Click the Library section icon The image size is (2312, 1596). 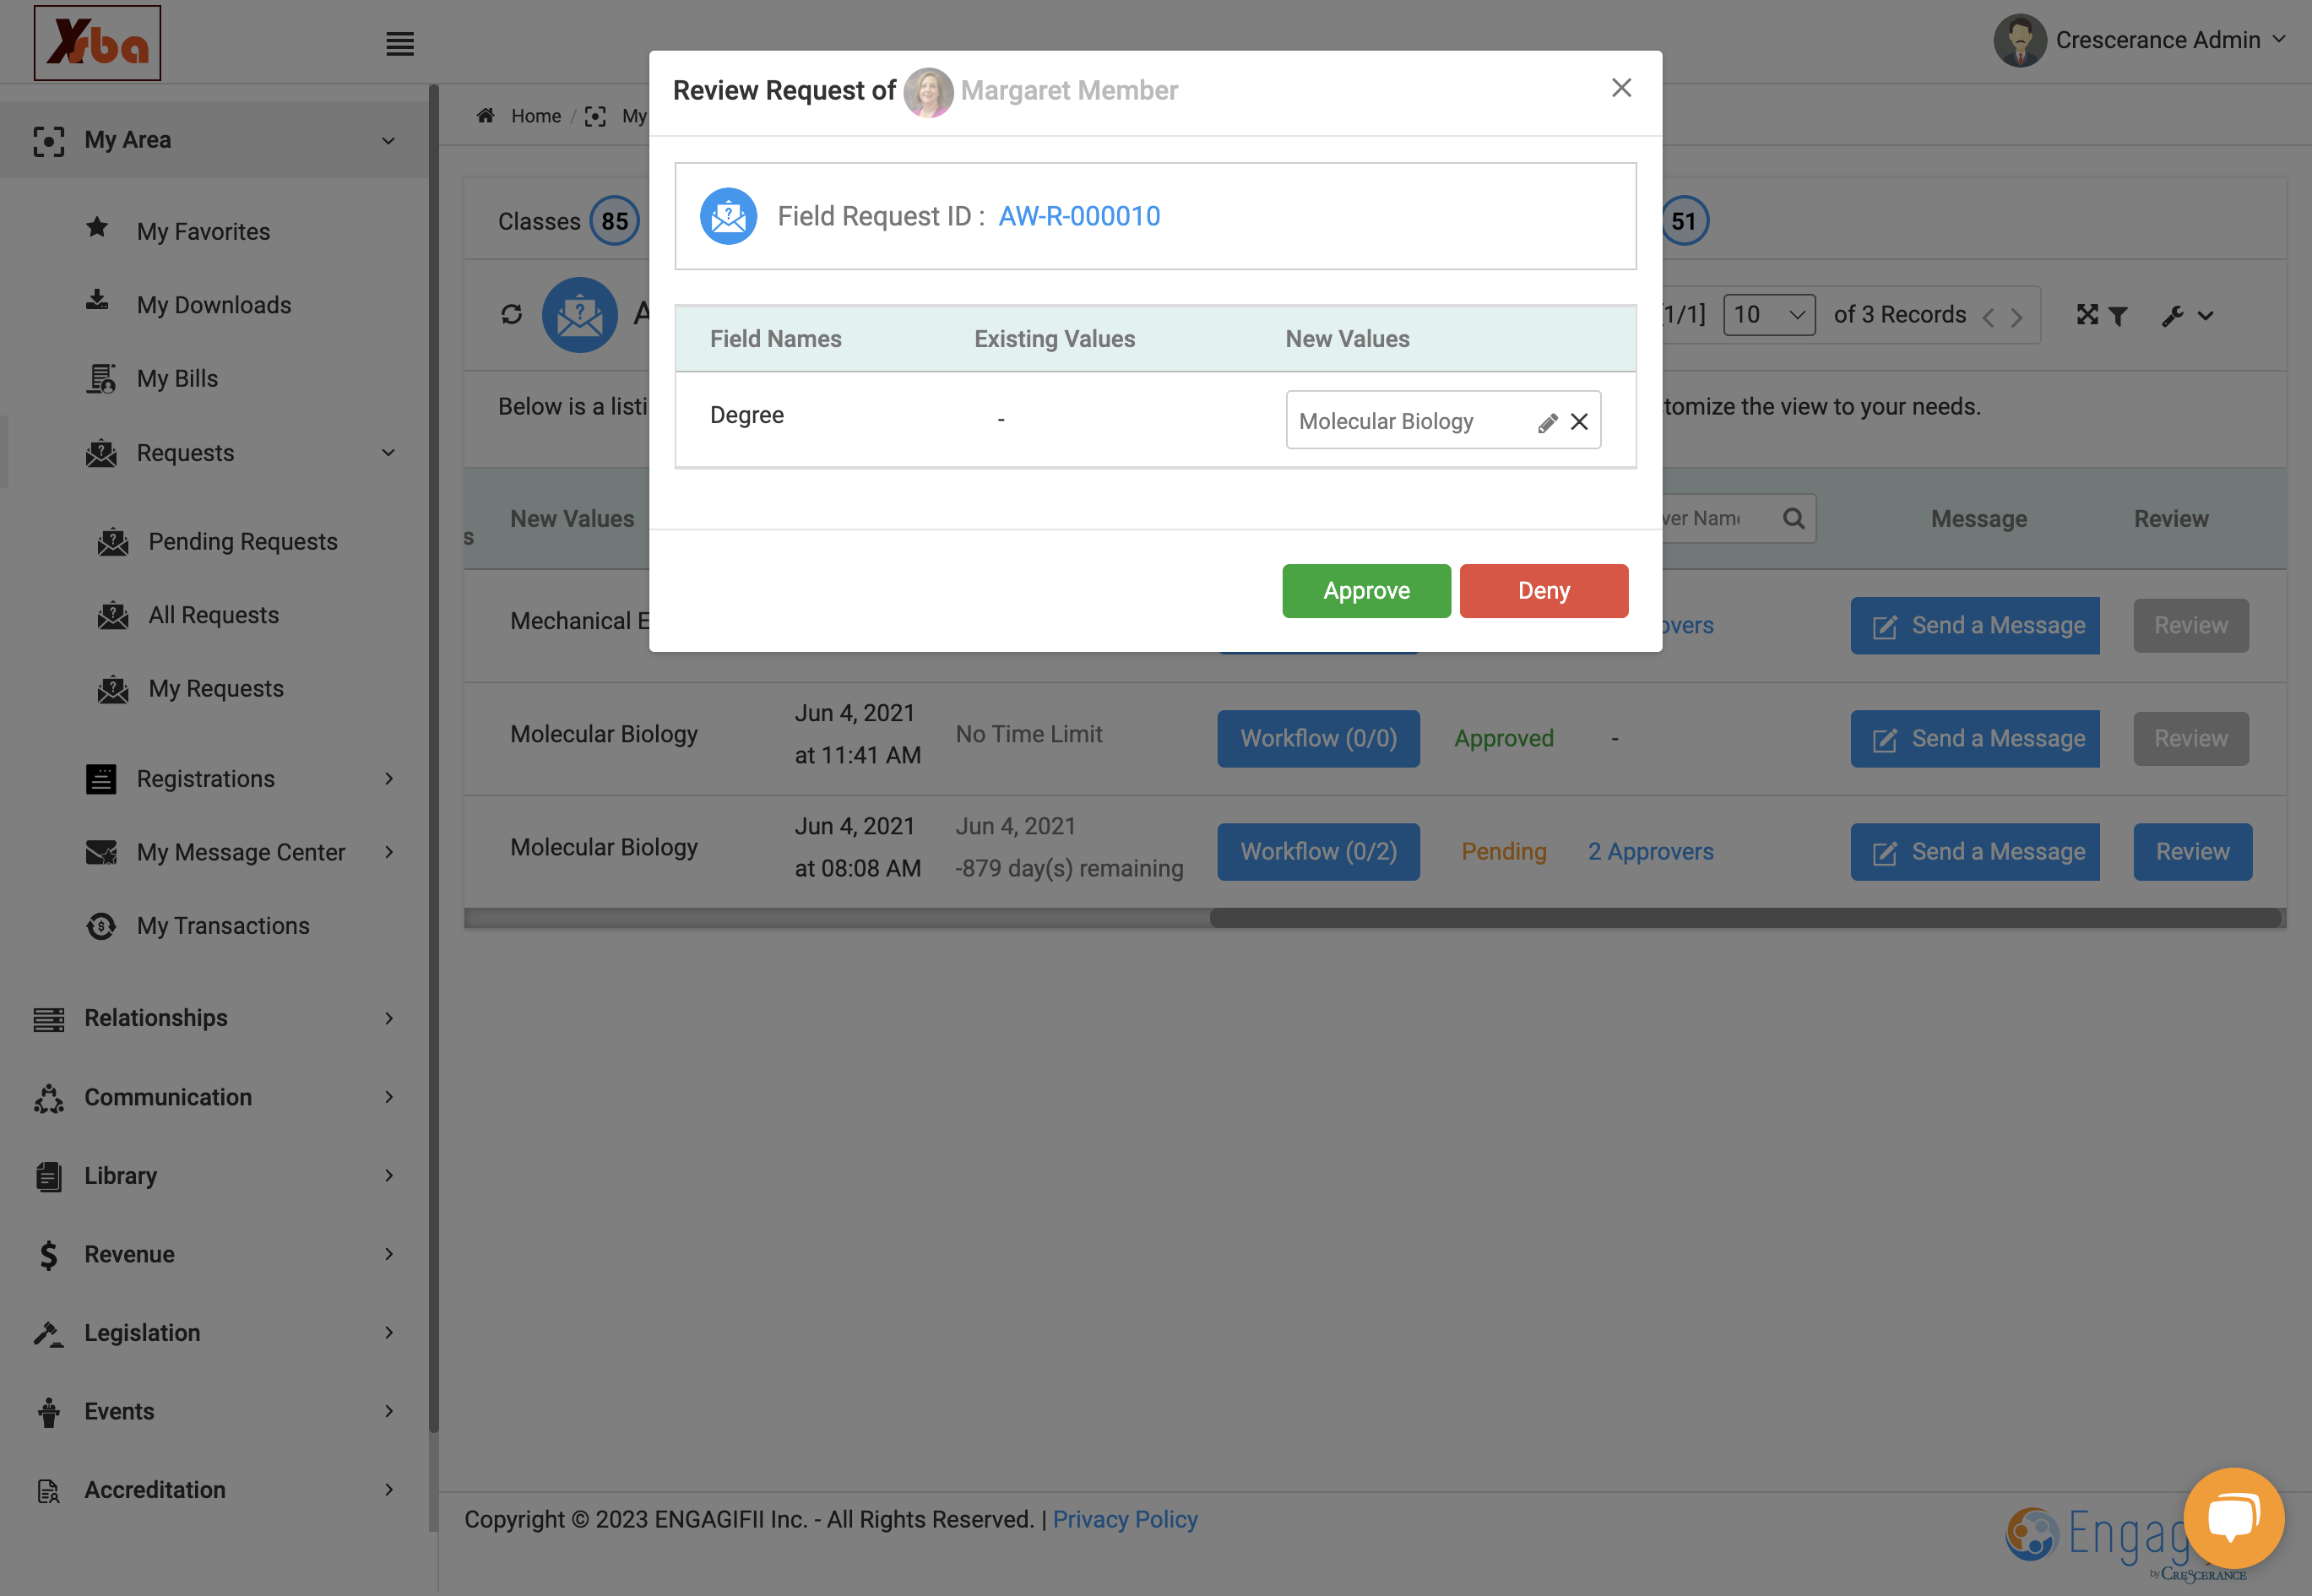click(49, 1176)
